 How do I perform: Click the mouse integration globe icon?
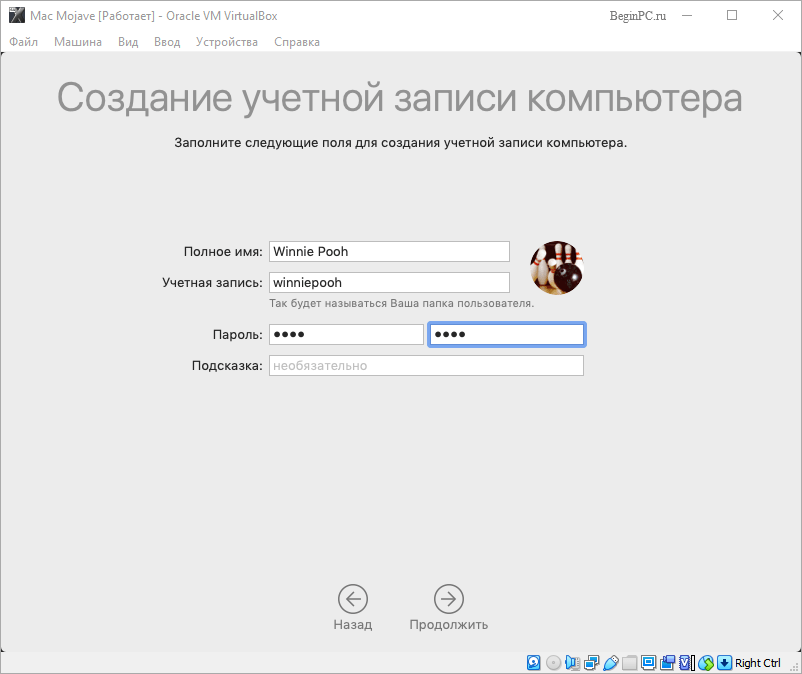[x=706, y=663]
